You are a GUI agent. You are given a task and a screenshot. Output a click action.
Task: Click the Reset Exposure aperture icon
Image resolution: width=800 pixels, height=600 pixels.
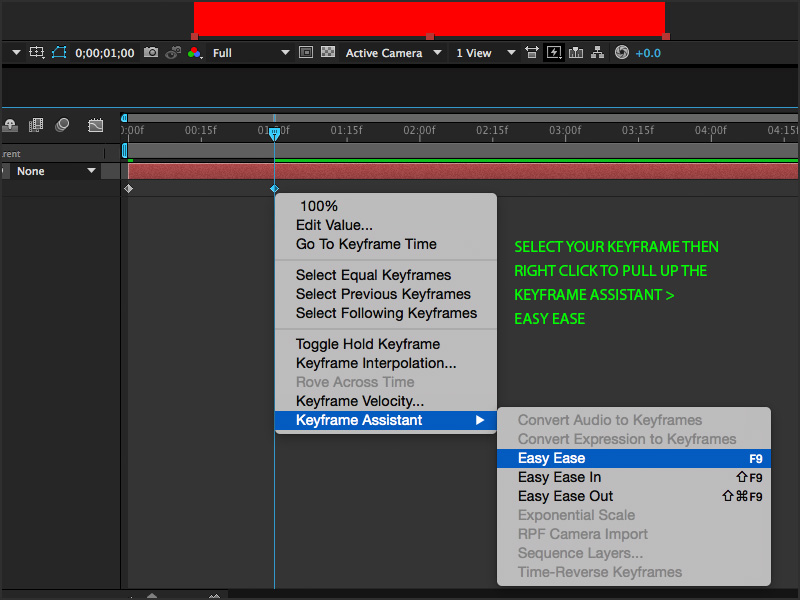coord(621,52)
